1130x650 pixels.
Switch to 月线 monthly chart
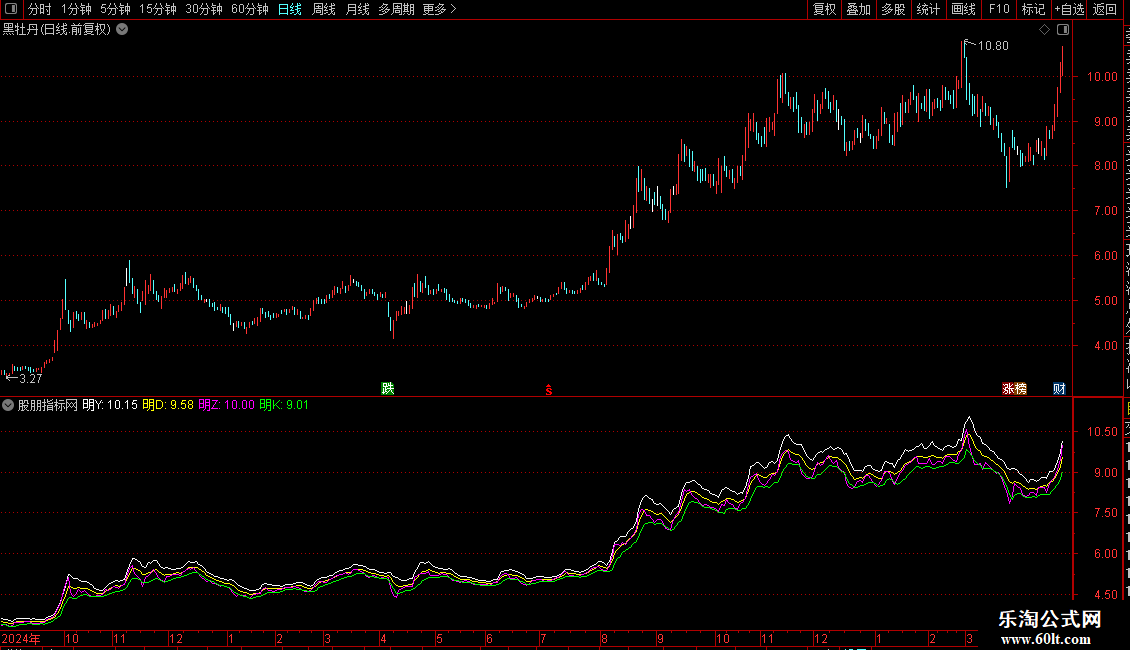357,9
